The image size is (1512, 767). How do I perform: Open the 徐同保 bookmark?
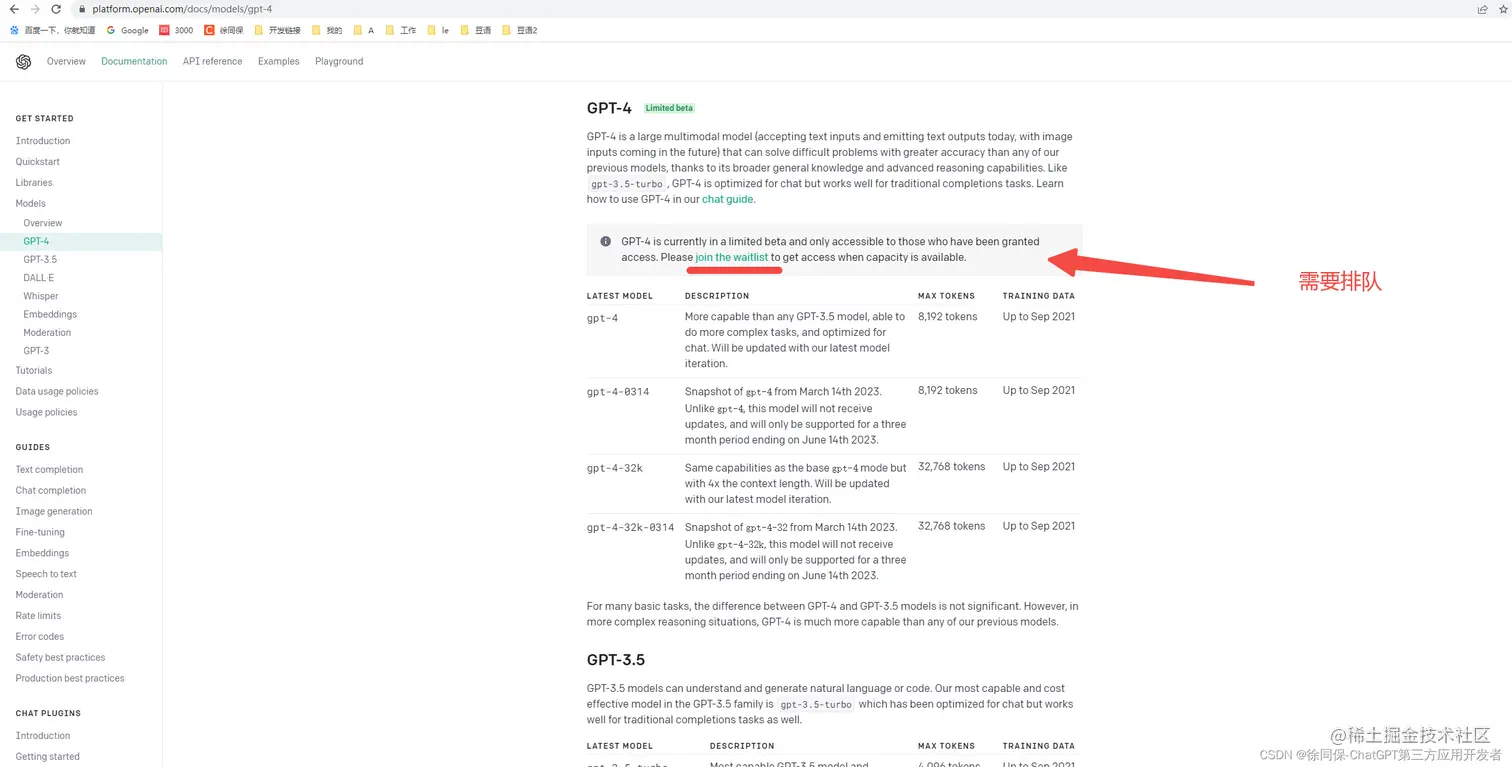point(224,30)
